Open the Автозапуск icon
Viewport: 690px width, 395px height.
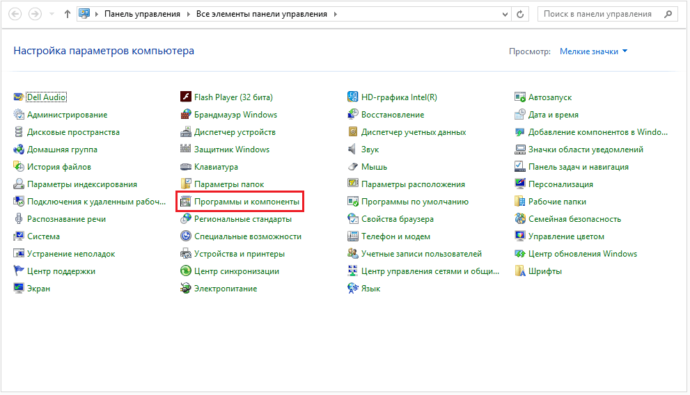520,97
